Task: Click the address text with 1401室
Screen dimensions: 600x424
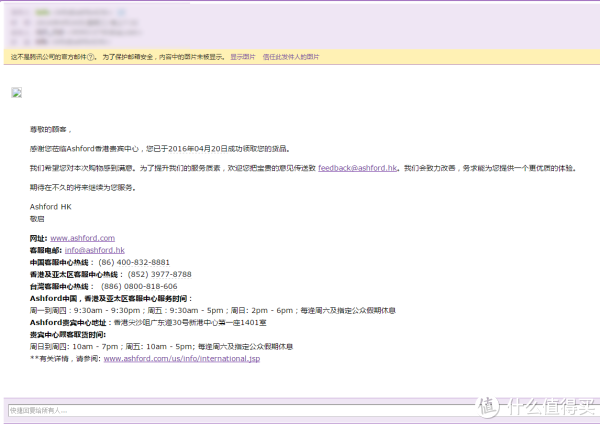Action: point(190,323)
